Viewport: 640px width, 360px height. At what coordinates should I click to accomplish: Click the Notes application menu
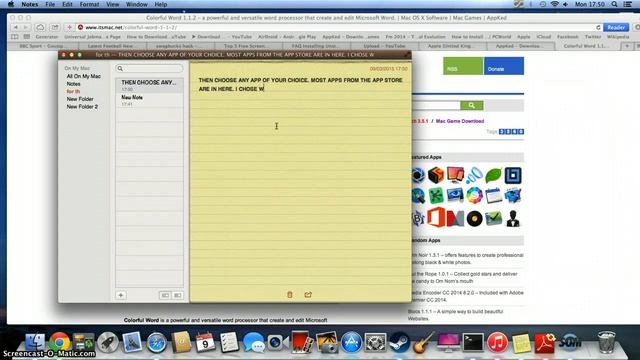[x=30, y=4]
